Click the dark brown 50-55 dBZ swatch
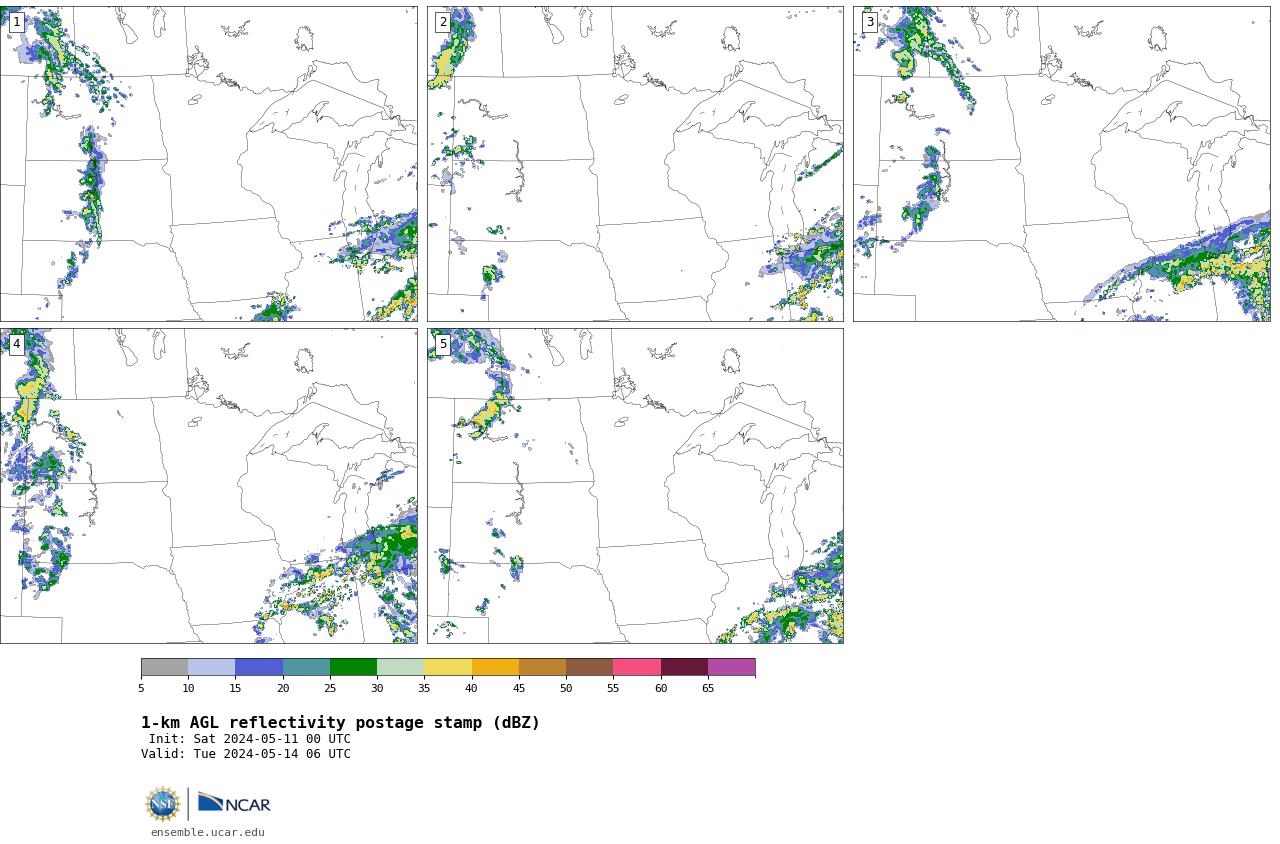This screenshot has height=844, width=1280. pyautogui.click(x=590, y=667)
